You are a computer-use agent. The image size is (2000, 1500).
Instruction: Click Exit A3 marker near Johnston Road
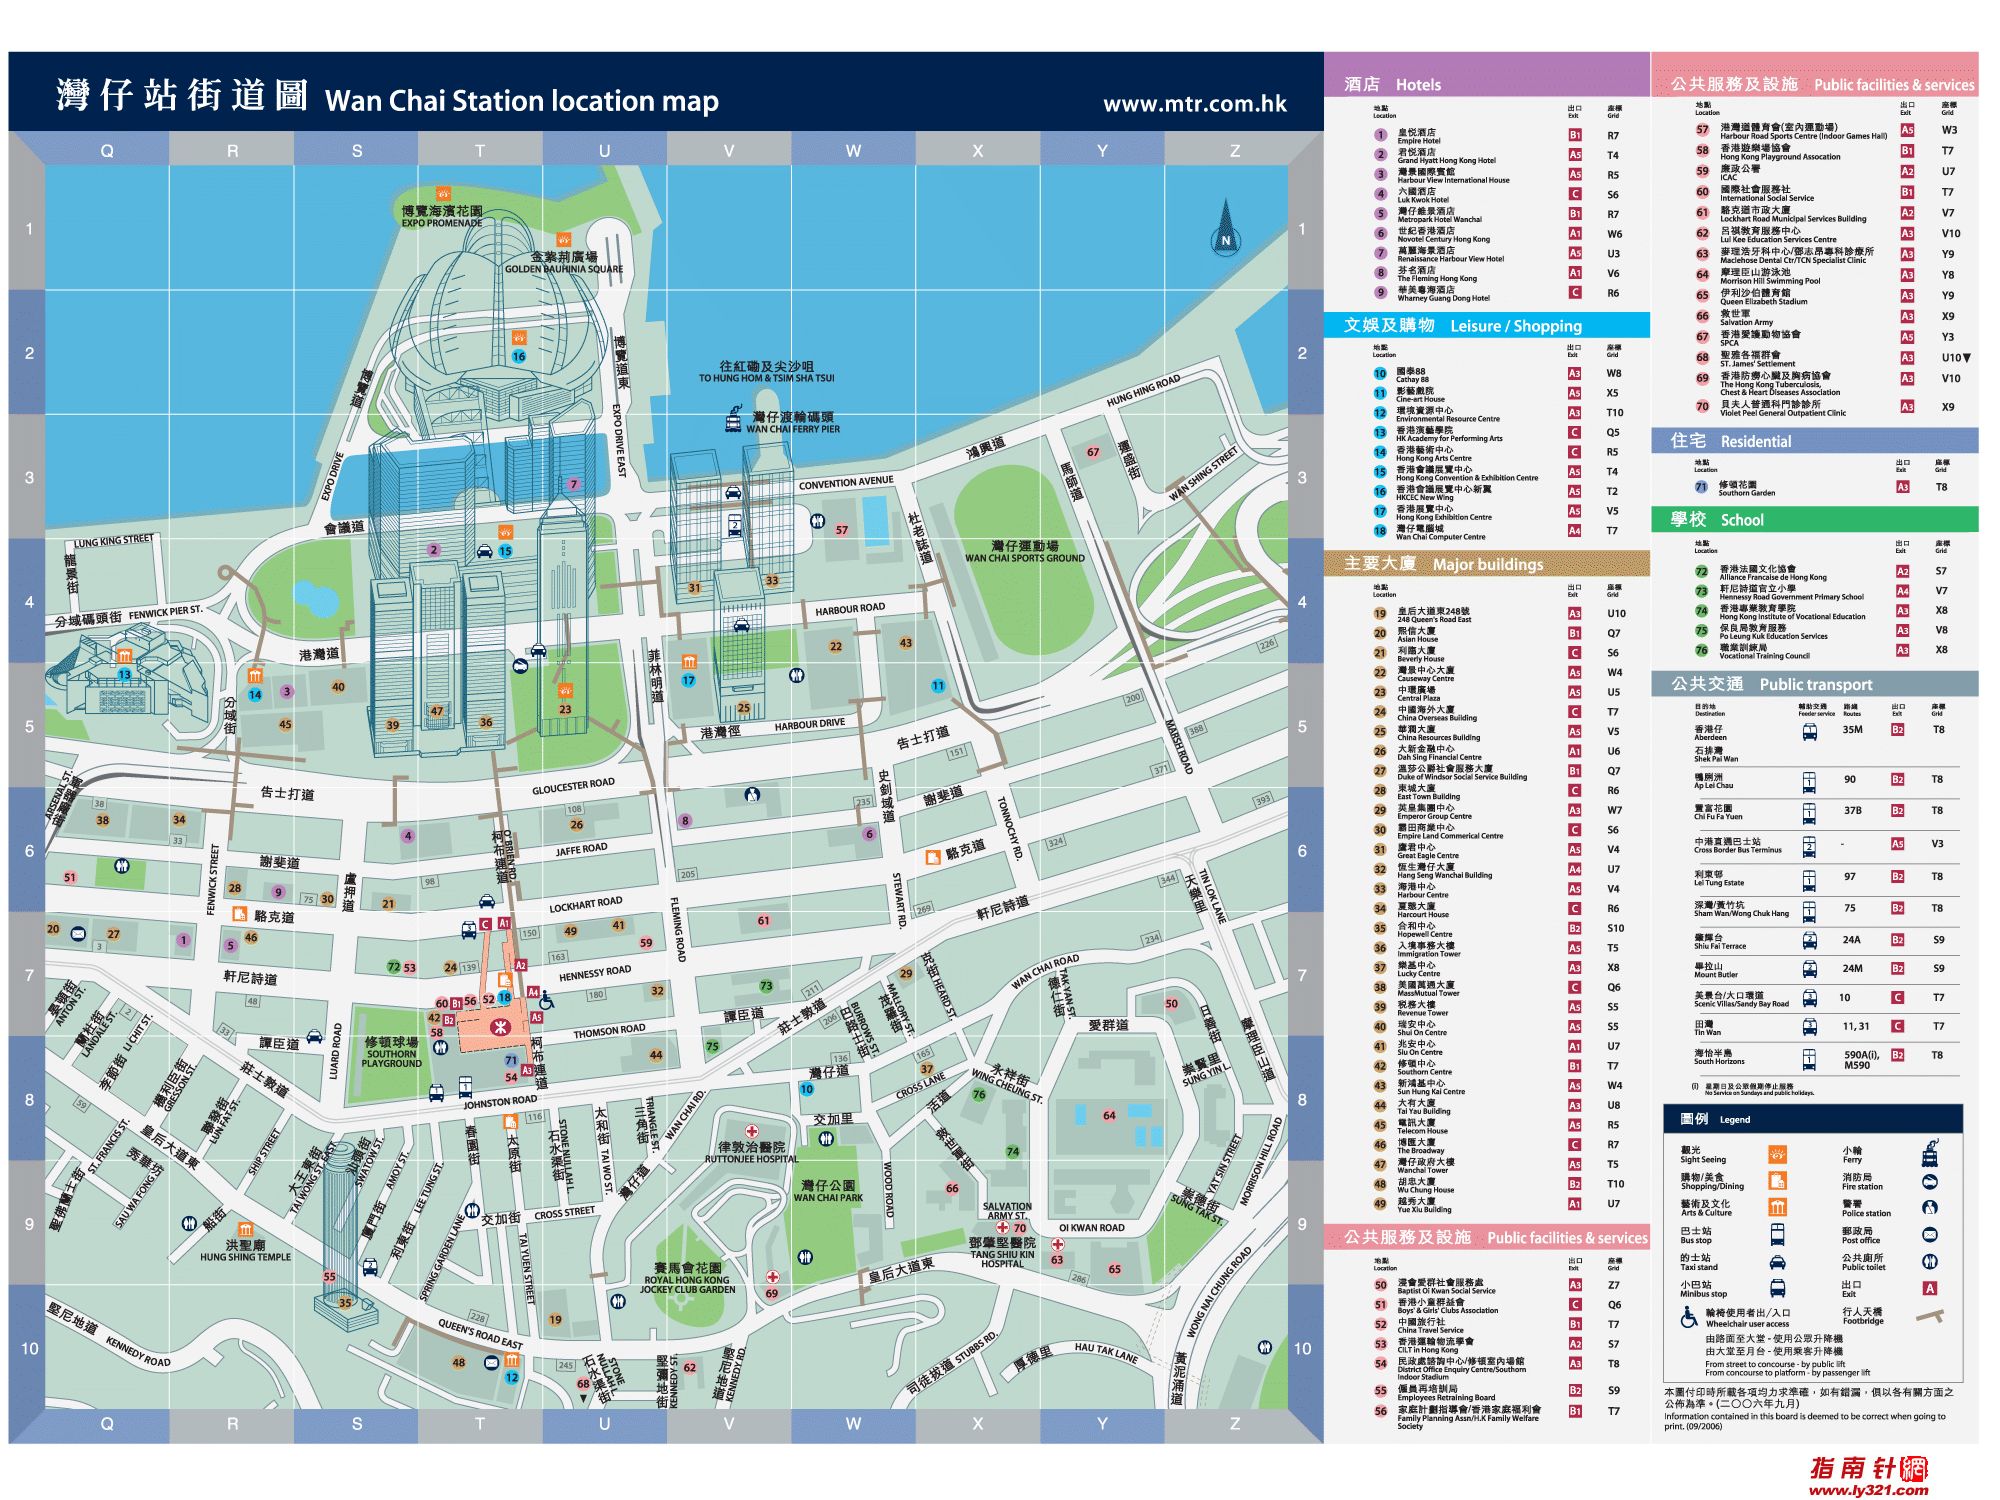point(527,1071)
